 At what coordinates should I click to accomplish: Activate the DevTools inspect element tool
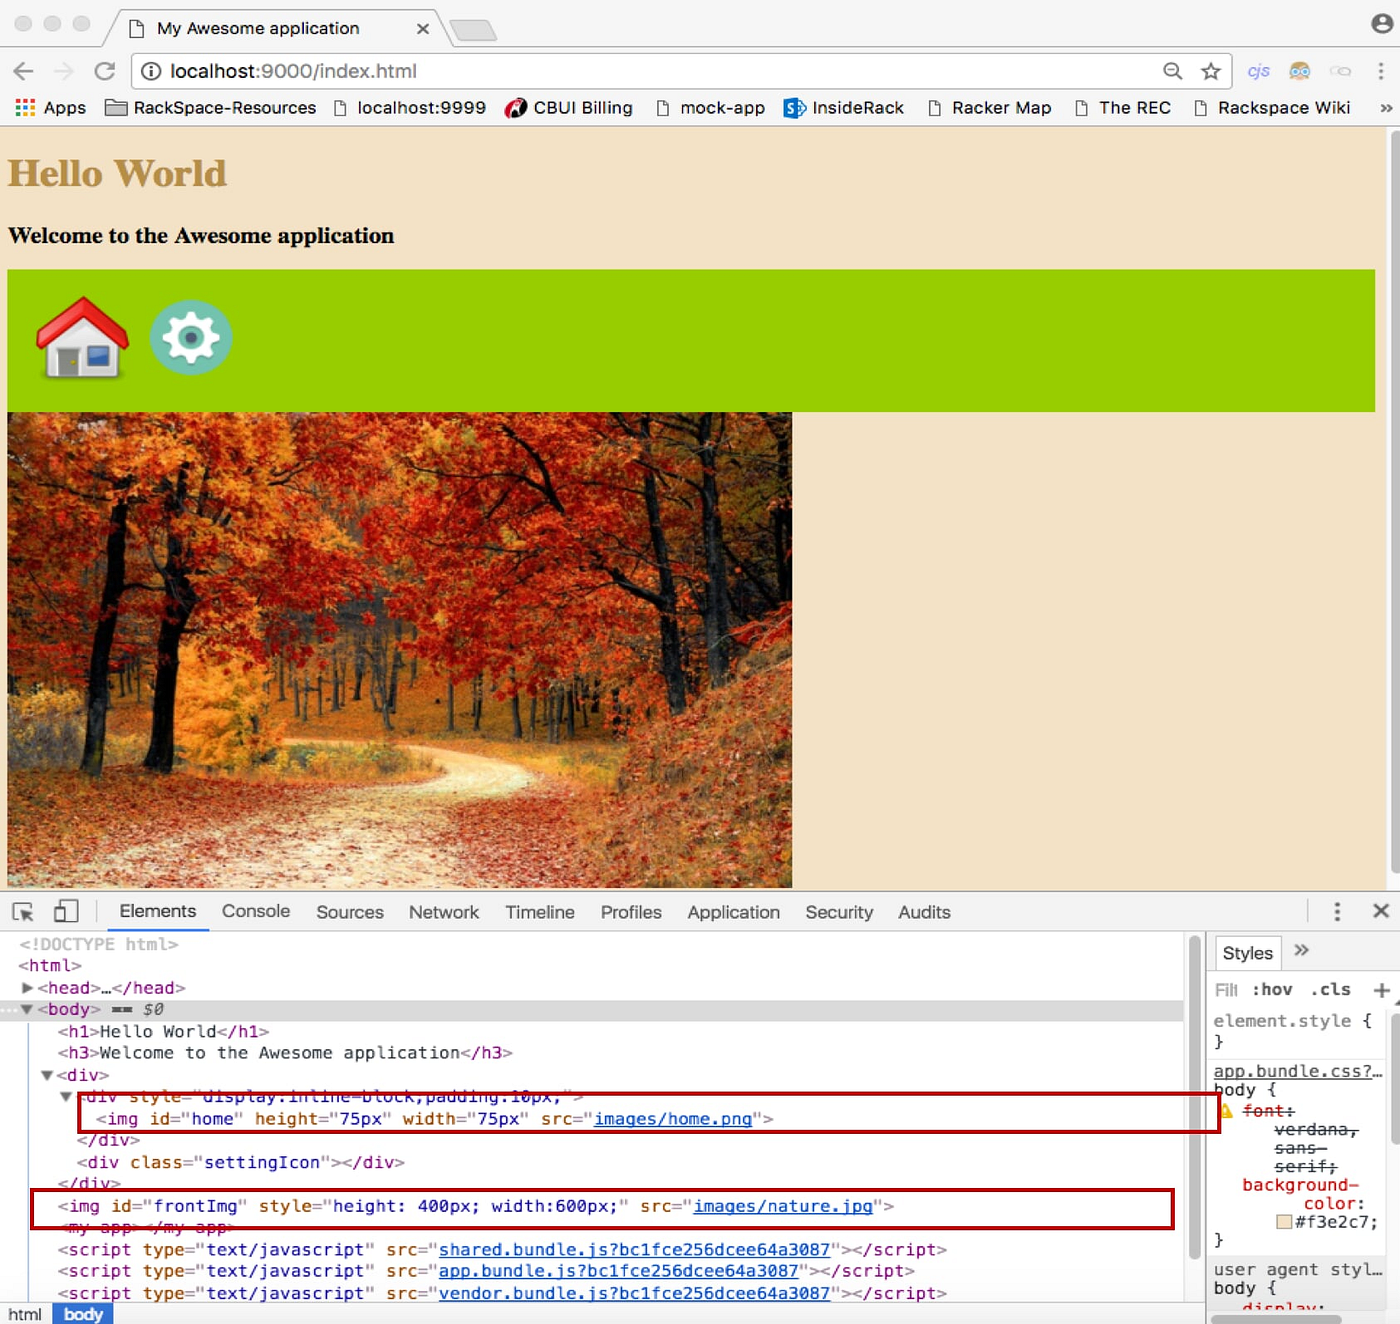(x=23, y=912)
